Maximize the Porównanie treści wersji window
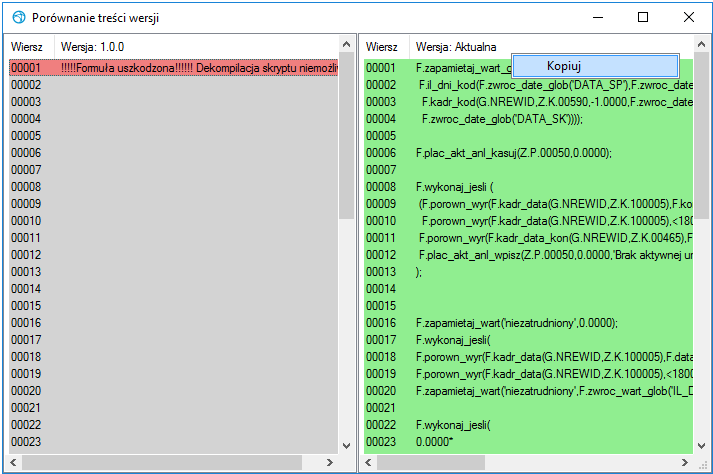 [643, 17]
